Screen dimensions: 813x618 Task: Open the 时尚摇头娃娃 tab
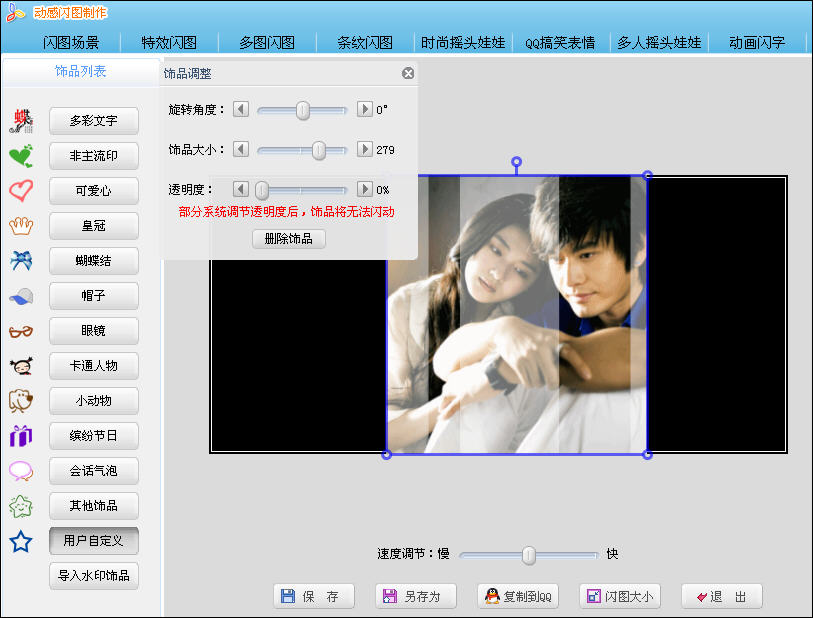click(463, 43)
